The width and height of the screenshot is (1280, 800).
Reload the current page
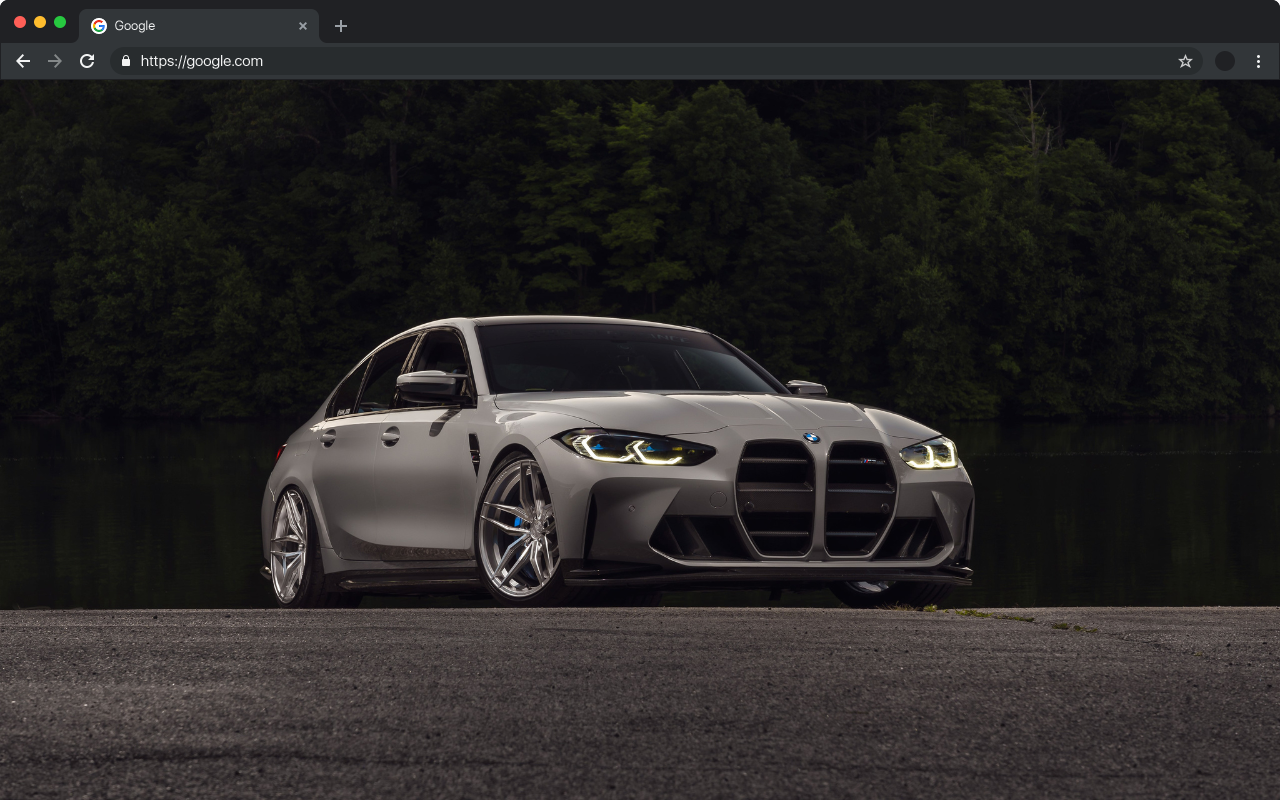point(87,61)
